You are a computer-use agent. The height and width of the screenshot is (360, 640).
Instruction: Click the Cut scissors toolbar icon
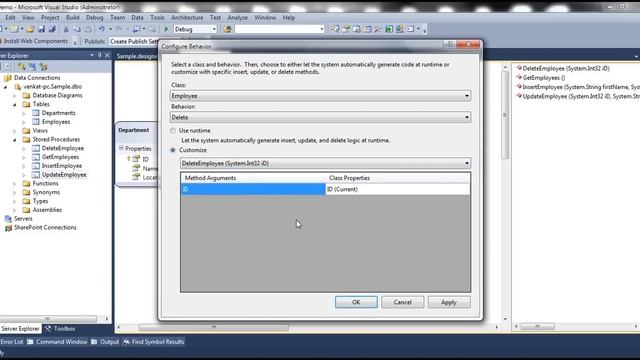66,29
